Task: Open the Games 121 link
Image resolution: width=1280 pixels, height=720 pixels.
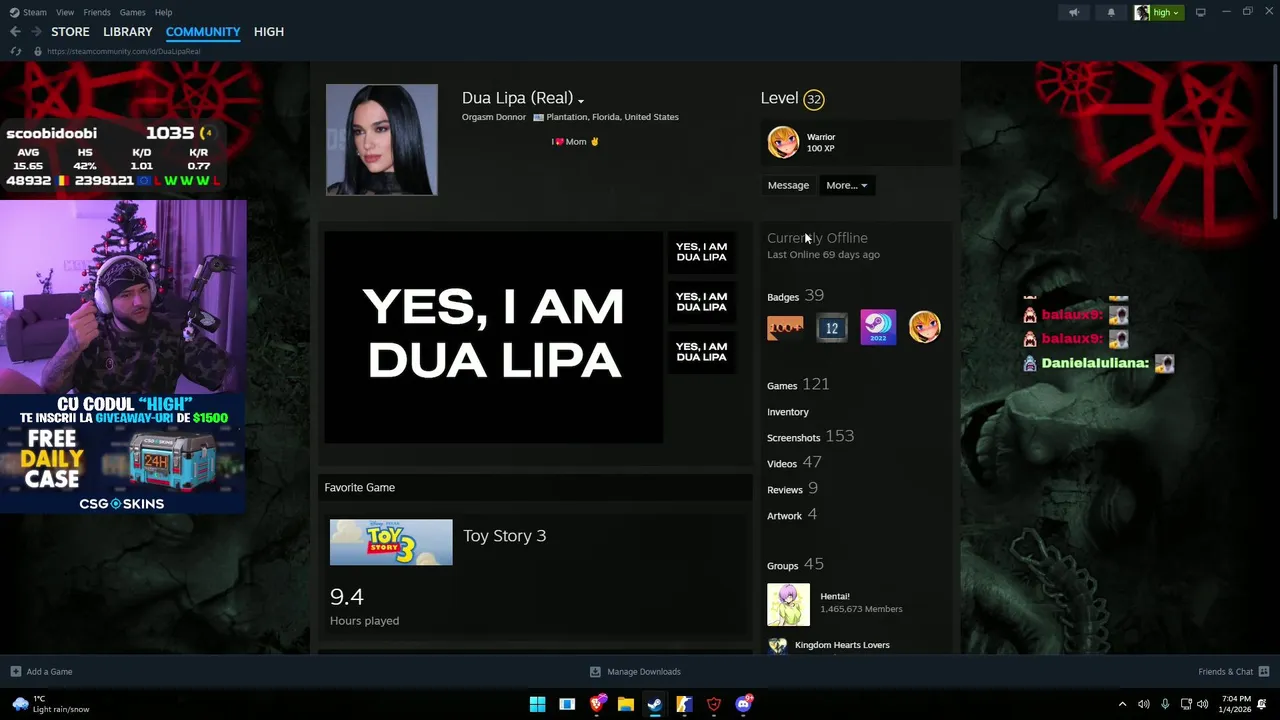Action: [x=798, y=385]
